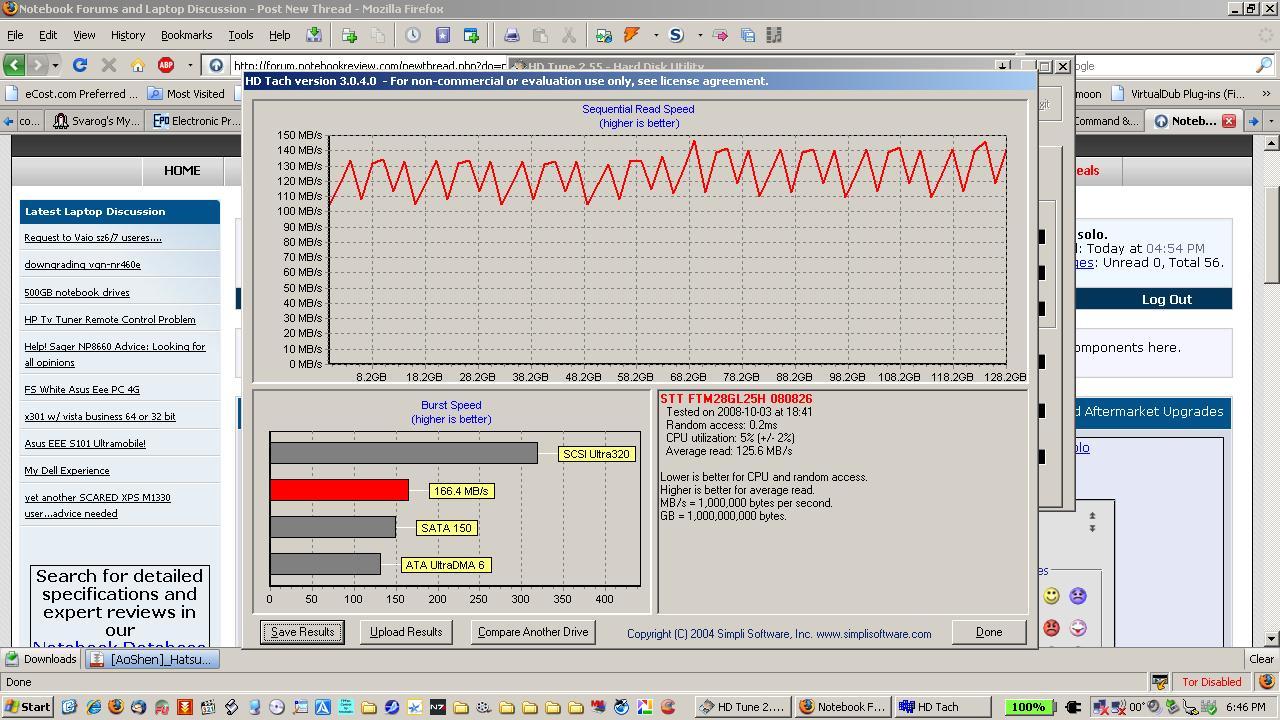Click the search magnifier icon
1280x720 pixels.
tap(1264, 65)
